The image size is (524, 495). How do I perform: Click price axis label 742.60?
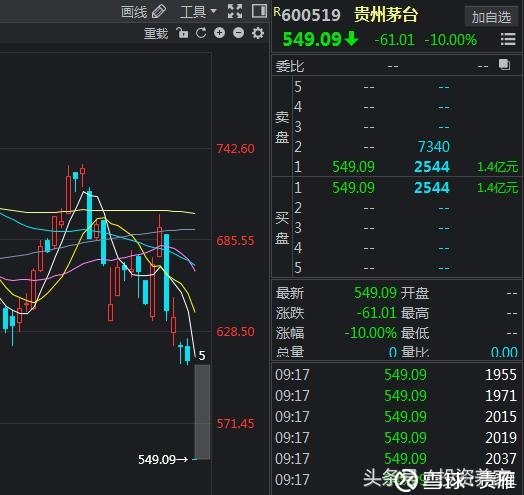pyautogui.click(x=235, y=149)
